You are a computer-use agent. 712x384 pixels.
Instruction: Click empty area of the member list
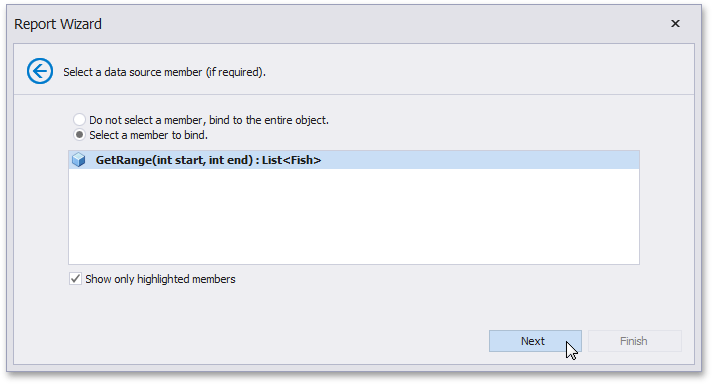pyautogui.click(x=354, y=216)
